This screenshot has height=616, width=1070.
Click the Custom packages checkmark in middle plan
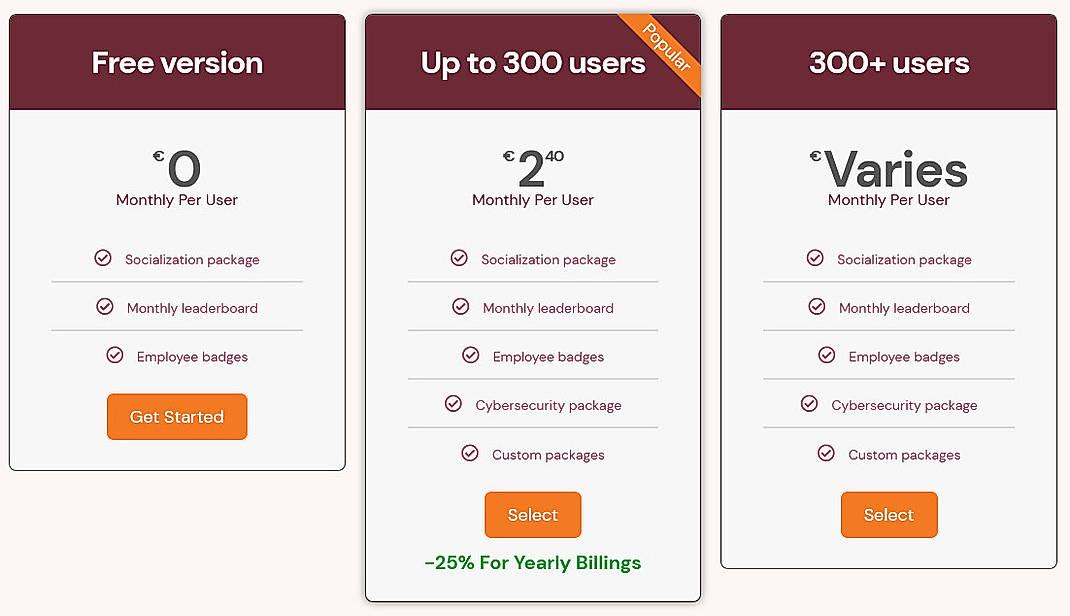470,453
